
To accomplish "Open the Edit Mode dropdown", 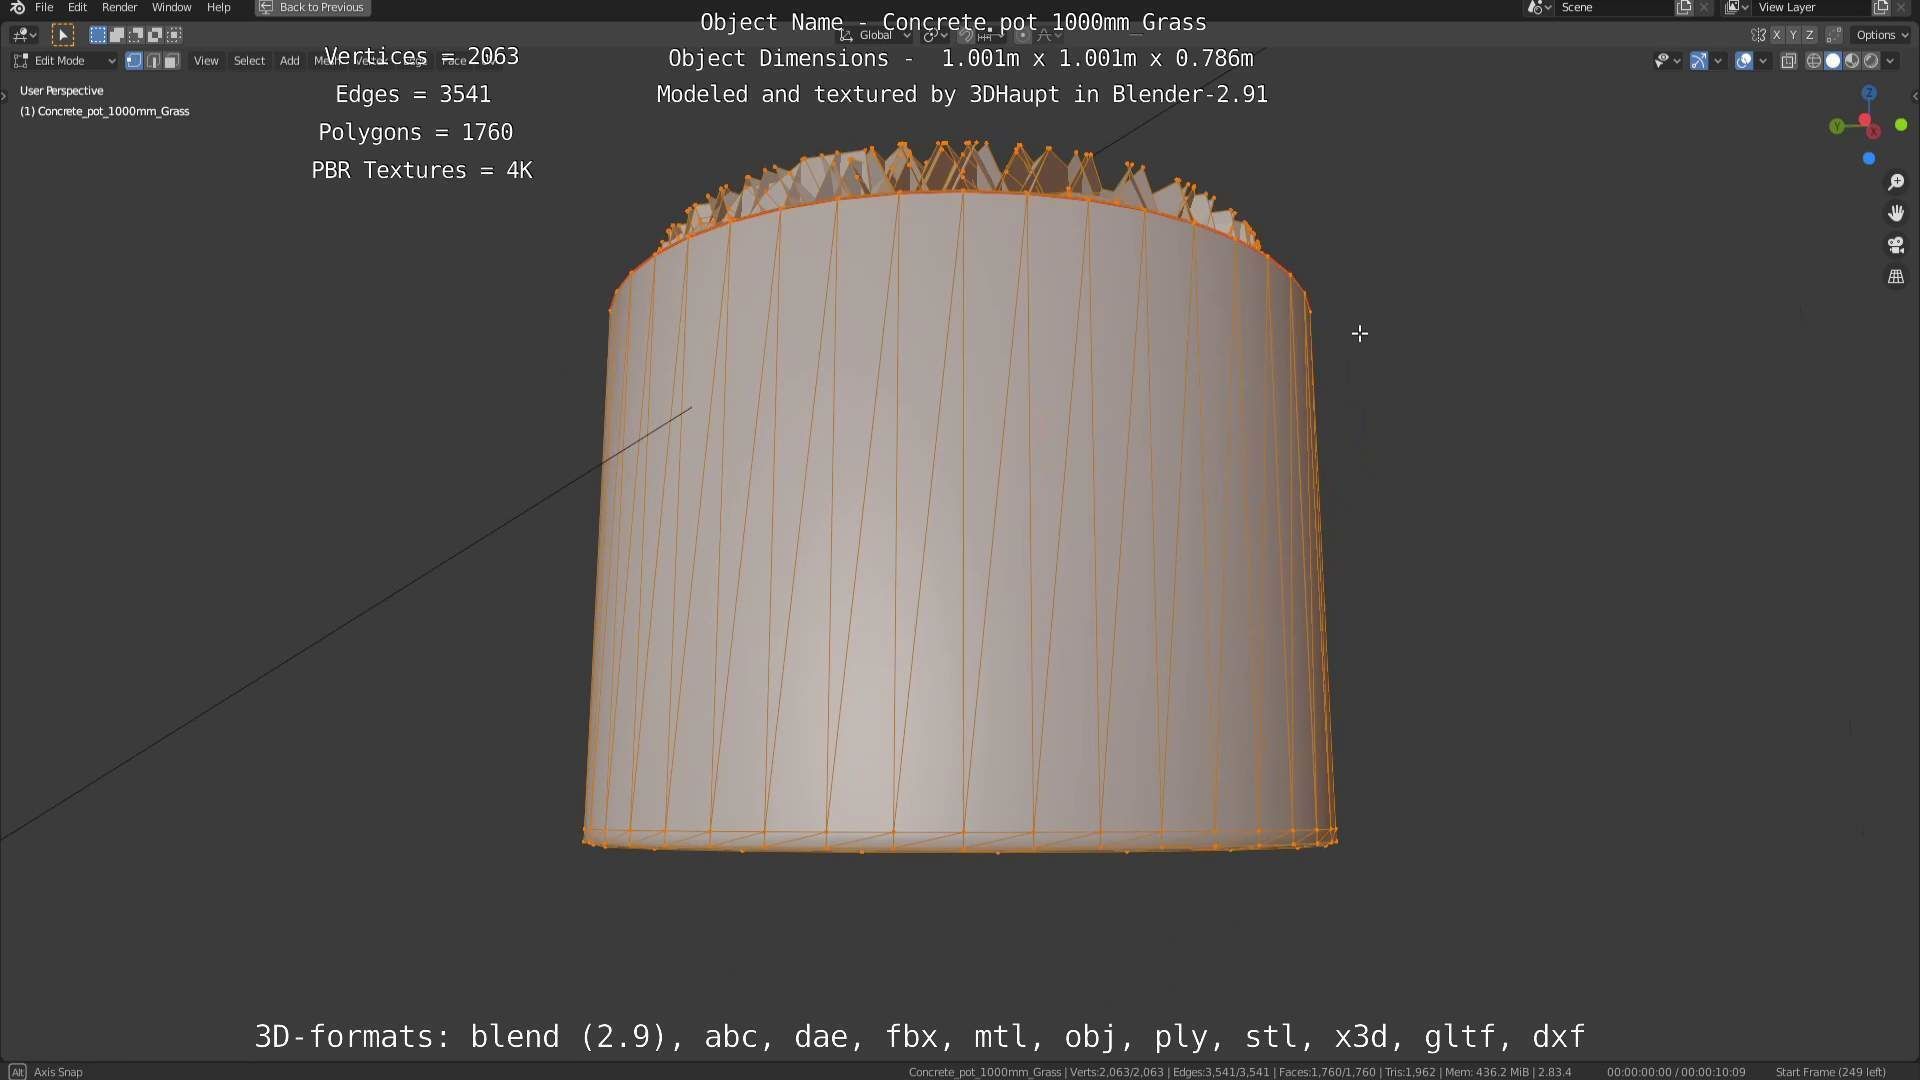I will [x=64, y=61].
